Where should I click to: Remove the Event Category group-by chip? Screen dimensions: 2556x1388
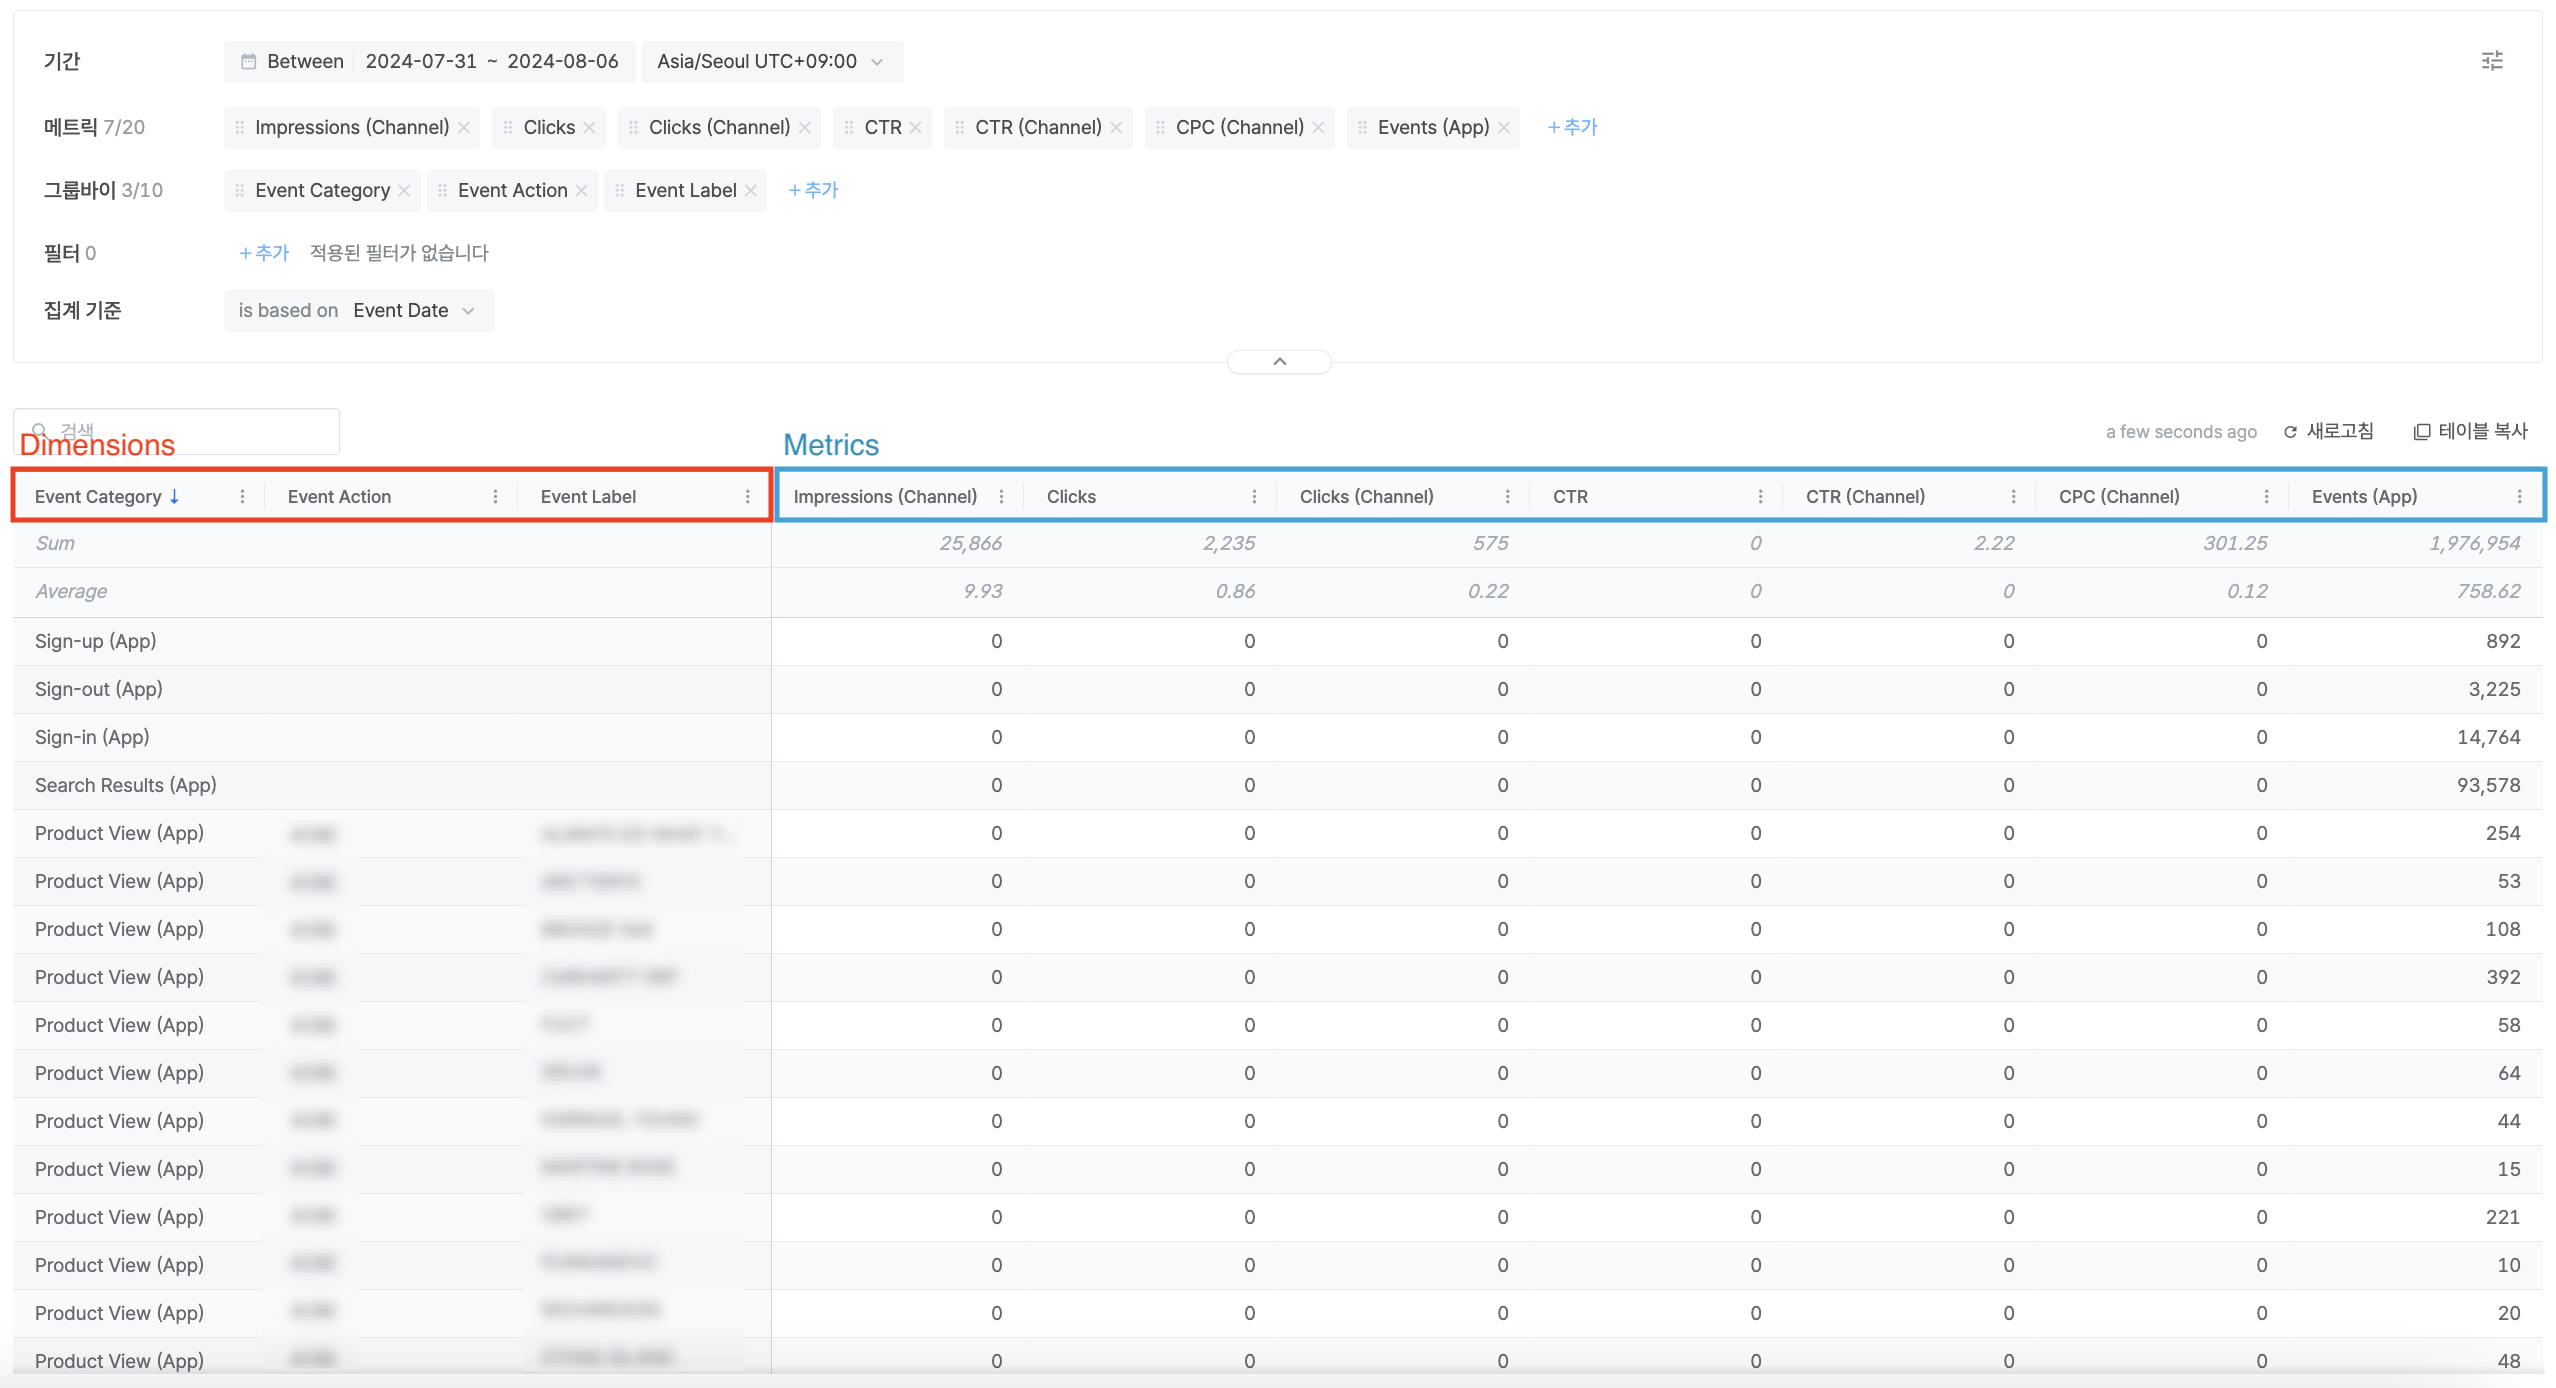pyautogui.click(x=404, y=191)
